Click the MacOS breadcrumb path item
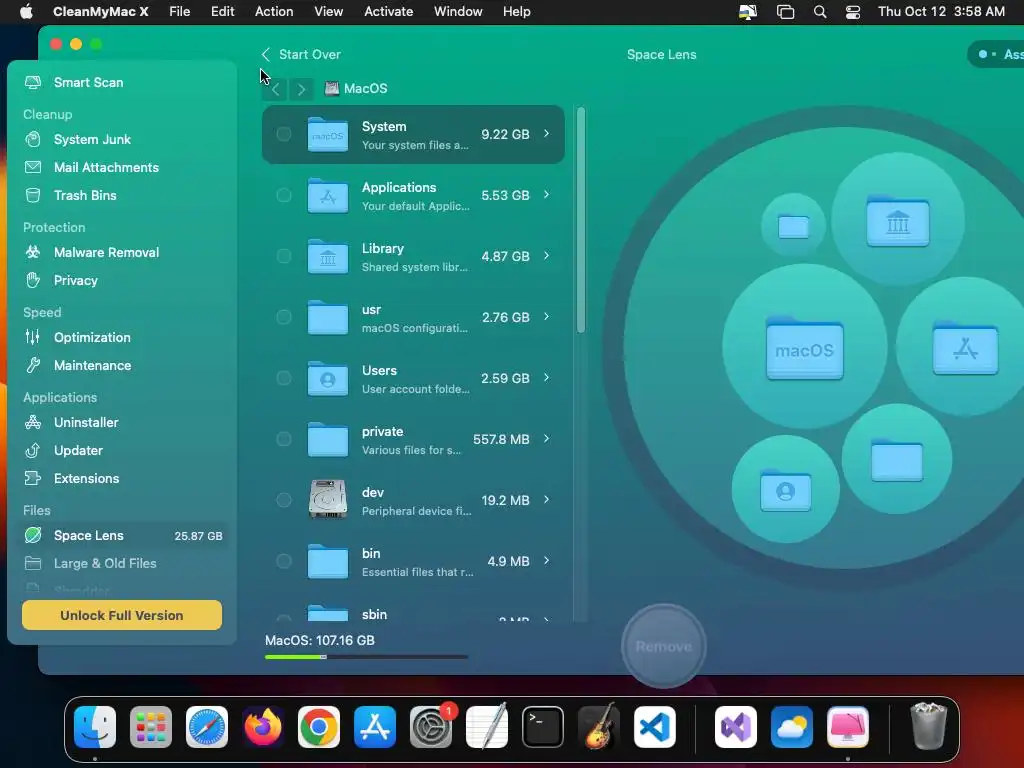 356,88
